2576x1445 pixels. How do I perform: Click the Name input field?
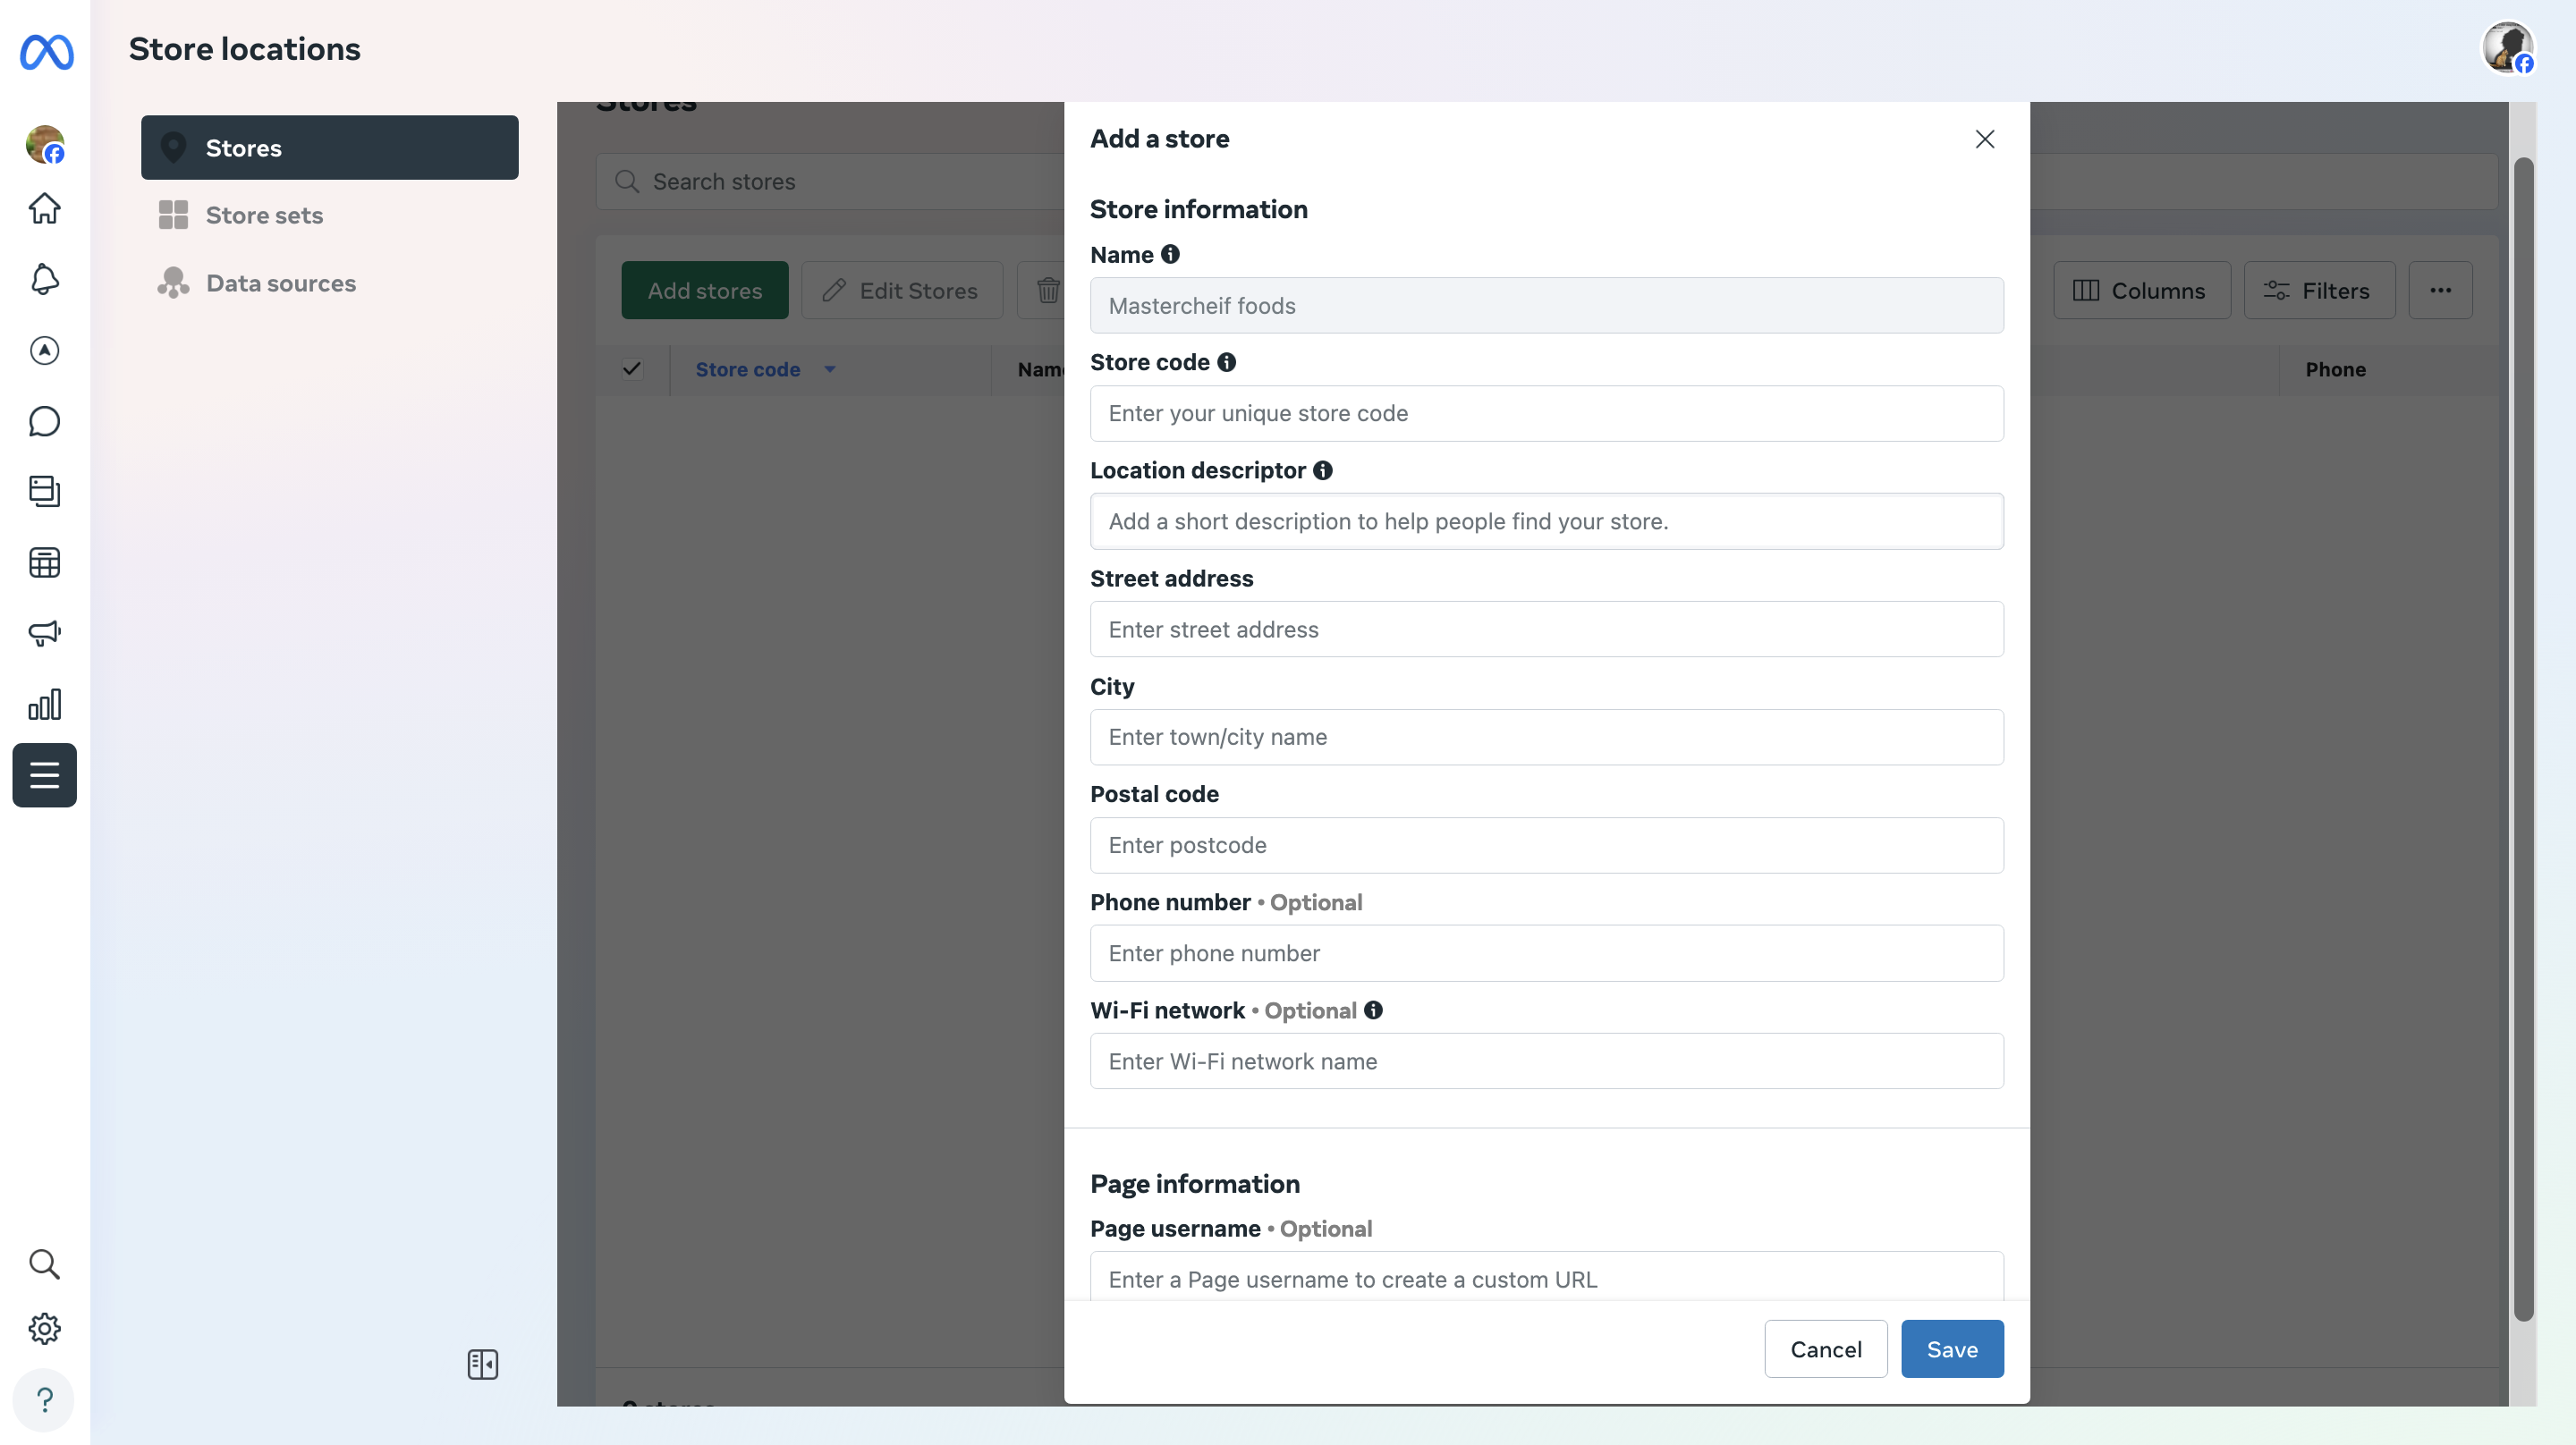pyautogui.click(x=1547, y=306)
